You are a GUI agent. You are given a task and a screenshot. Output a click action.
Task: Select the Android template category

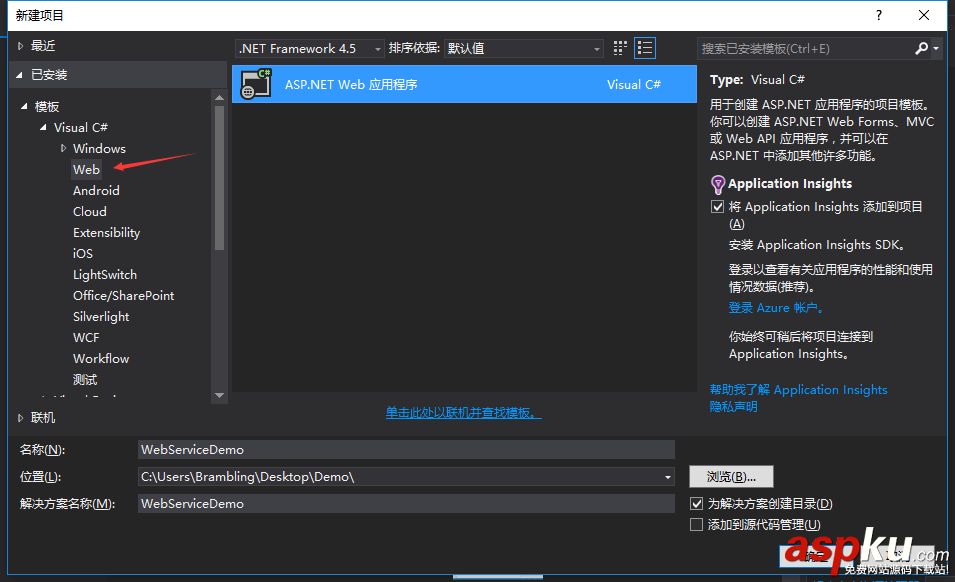96,191
